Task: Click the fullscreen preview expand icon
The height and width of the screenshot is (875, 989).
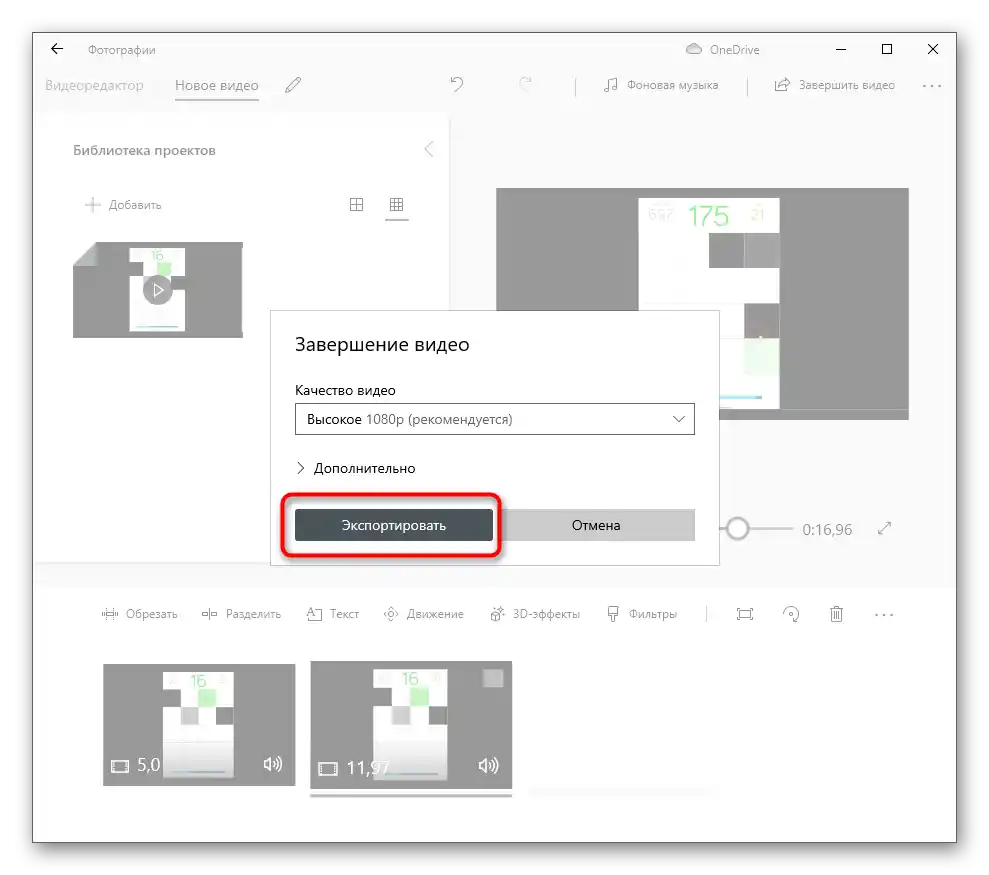Action: (x=884, y=528)
